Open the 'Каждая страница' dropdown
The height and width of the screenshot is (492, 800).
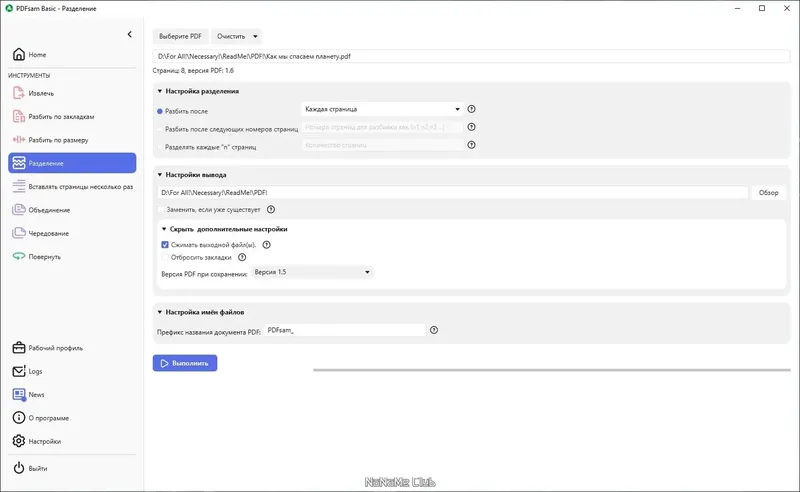pyautogui.click(x=380, y=109)
